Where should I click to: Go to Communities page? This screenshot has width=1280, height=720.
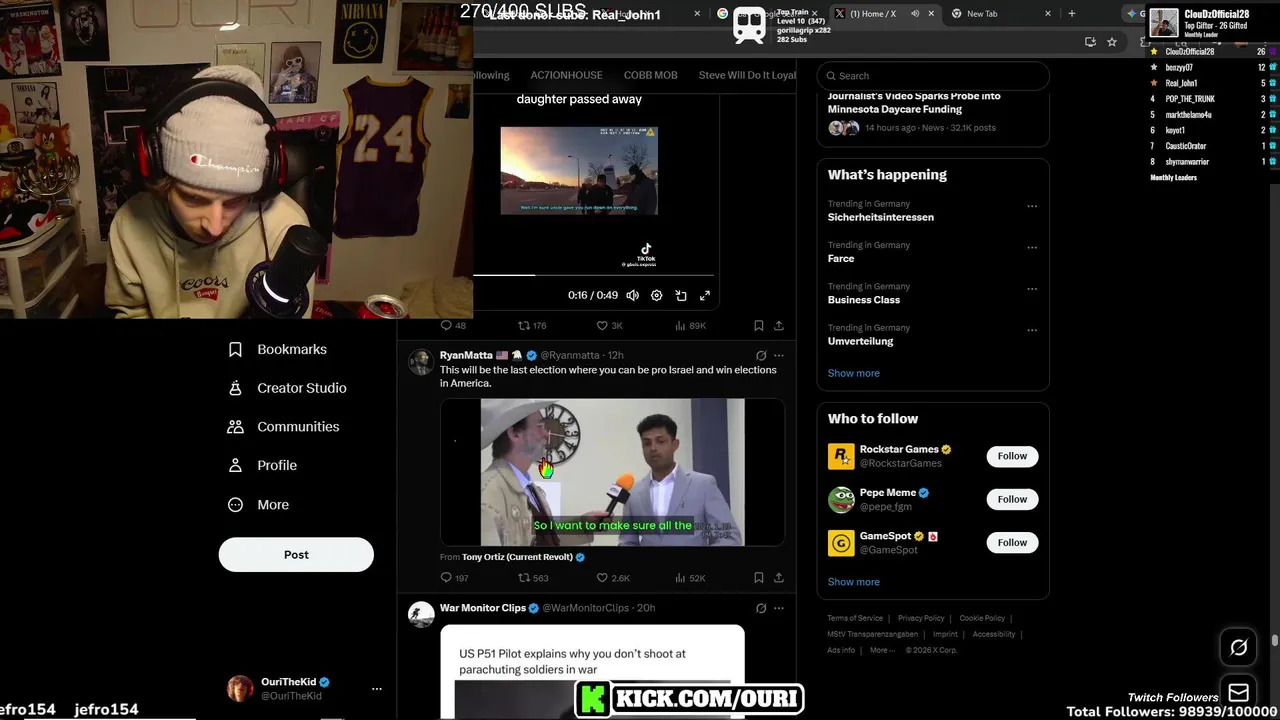(x=283, y=426)
